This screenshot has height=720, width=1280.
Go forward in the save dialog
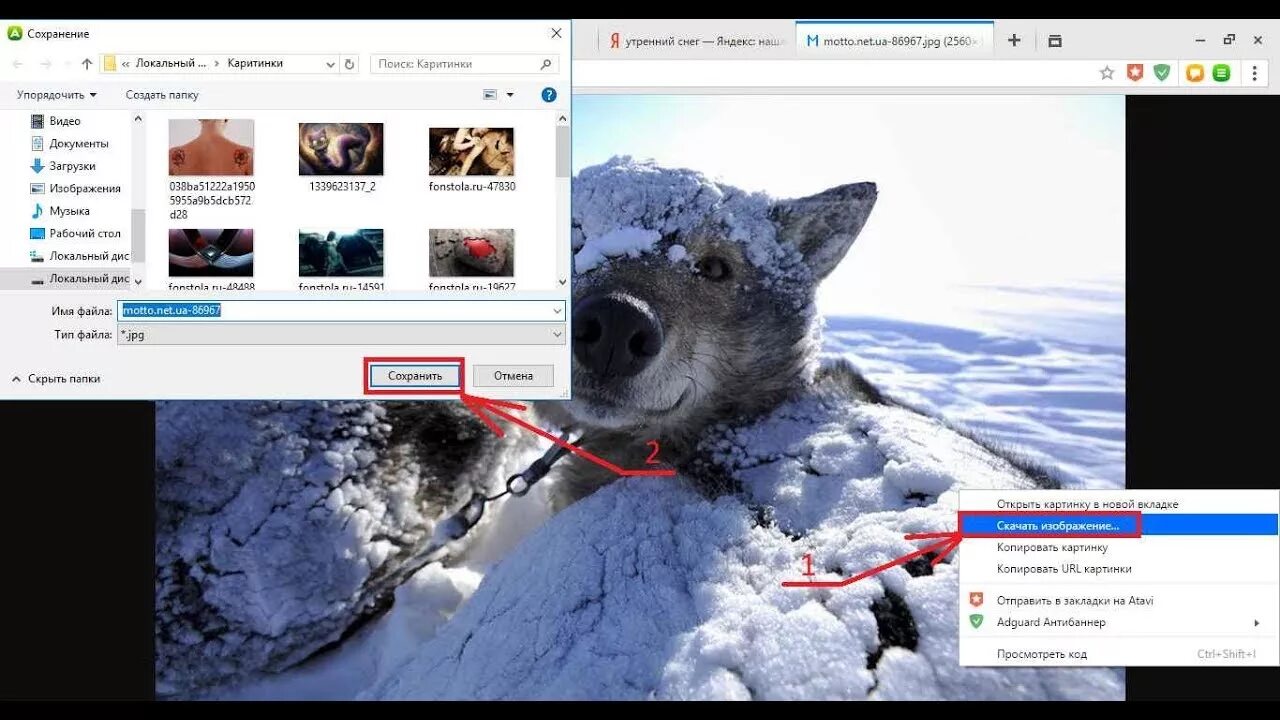tap(46, 63)
